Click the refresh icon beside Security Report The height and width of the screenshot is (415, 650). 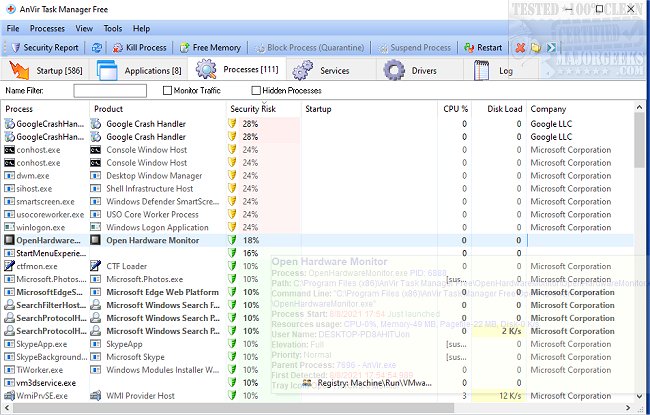point(97,48)
